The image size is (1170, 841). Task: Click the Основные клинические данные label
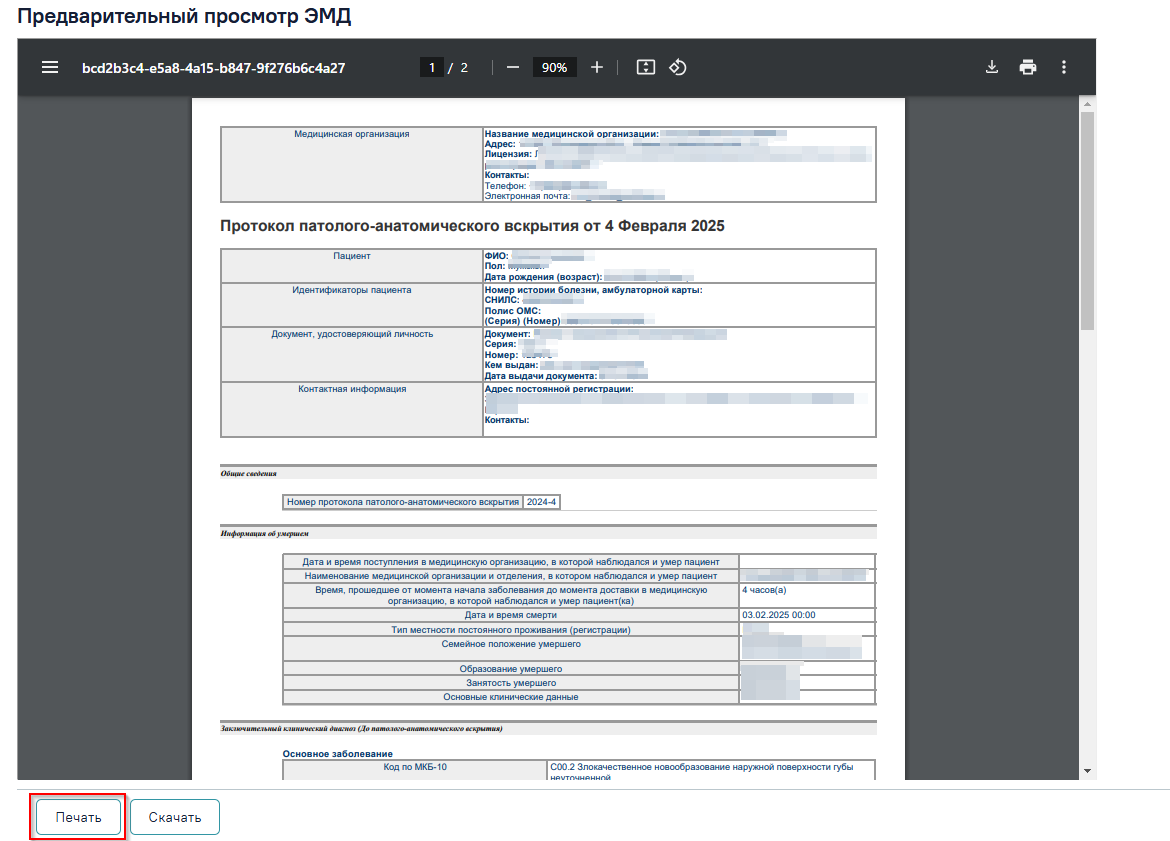click(511, 698)
